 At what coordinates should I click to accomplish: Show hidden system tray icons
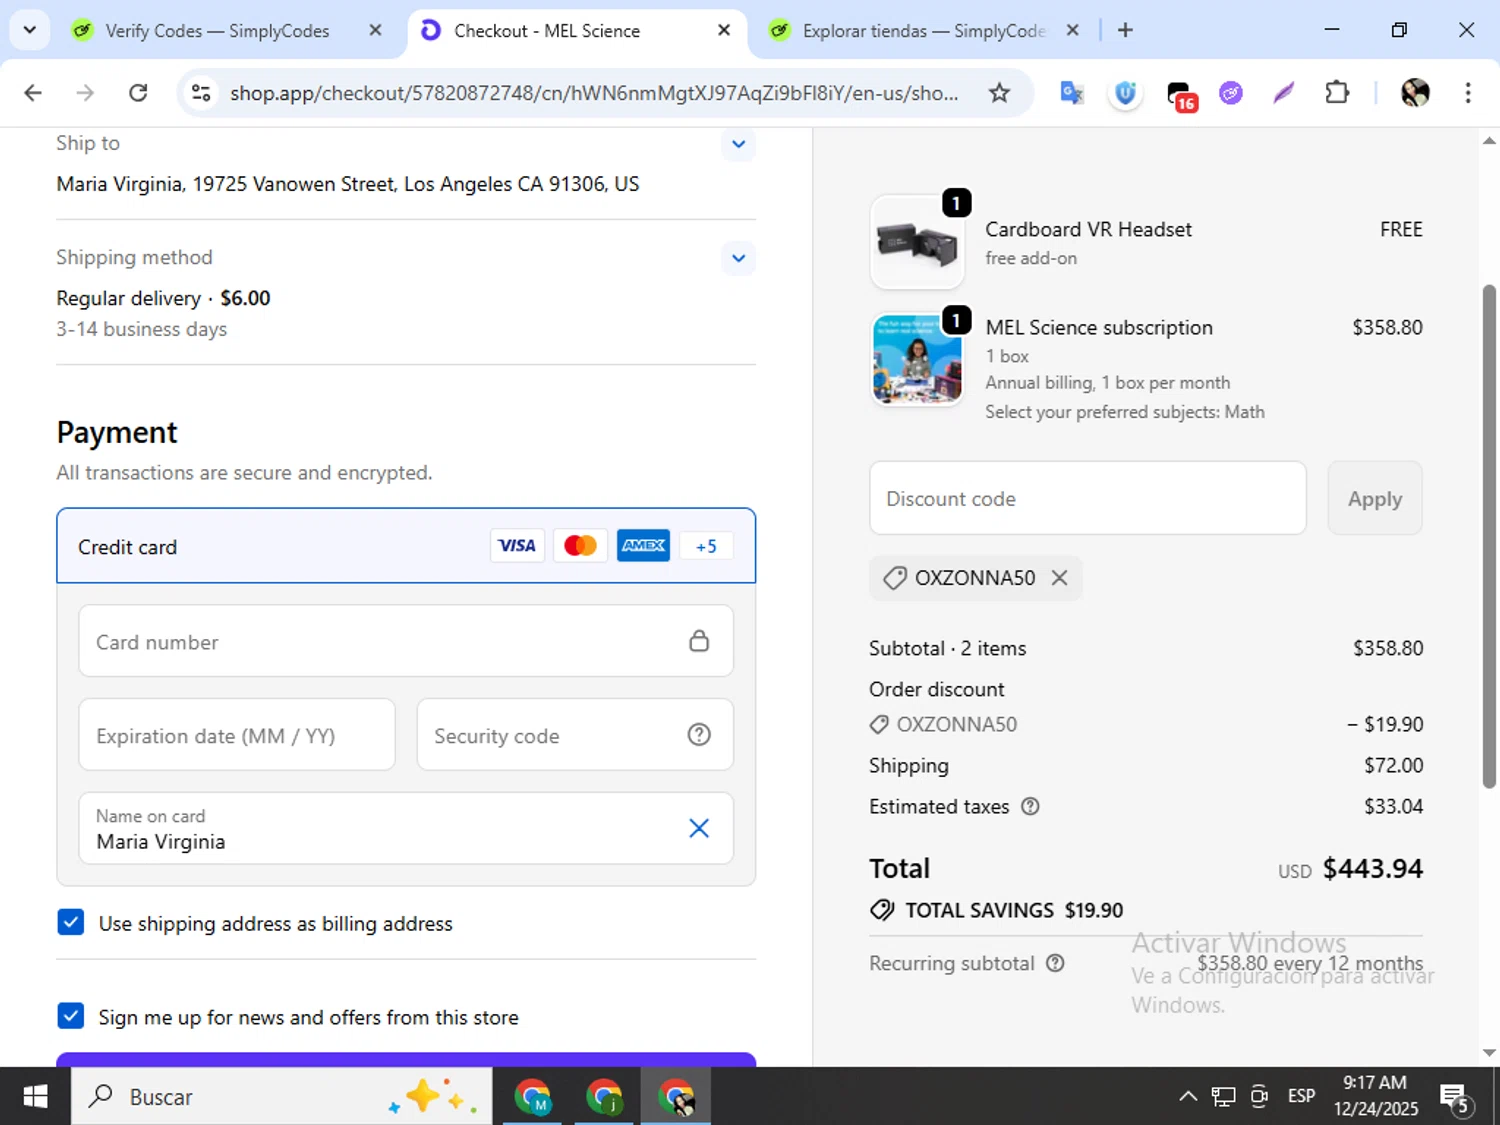coord(1188,1097)
